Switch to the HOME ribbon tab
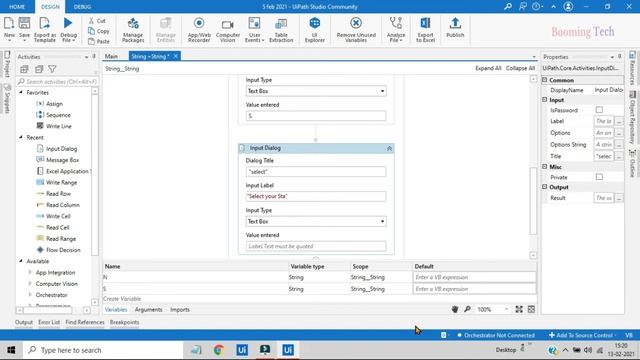The height and width of the screenshot is (360, 640). click(17, 7)
